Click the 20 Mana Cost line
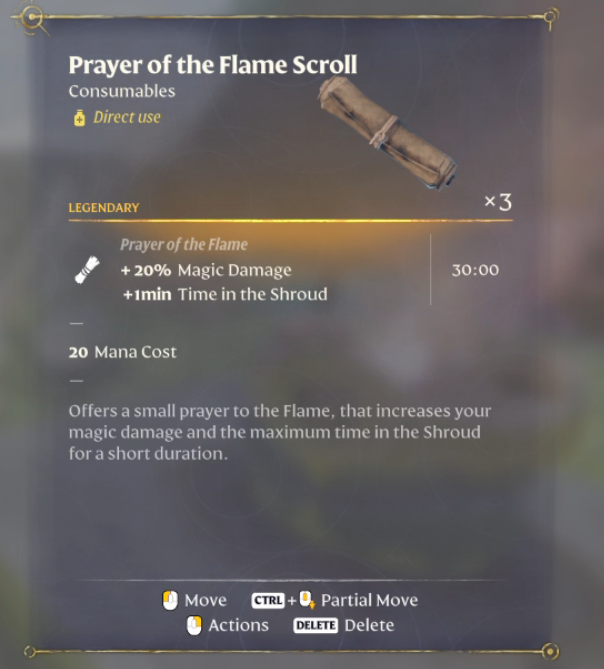Screen dimensions: 604x669 (122, 352)
